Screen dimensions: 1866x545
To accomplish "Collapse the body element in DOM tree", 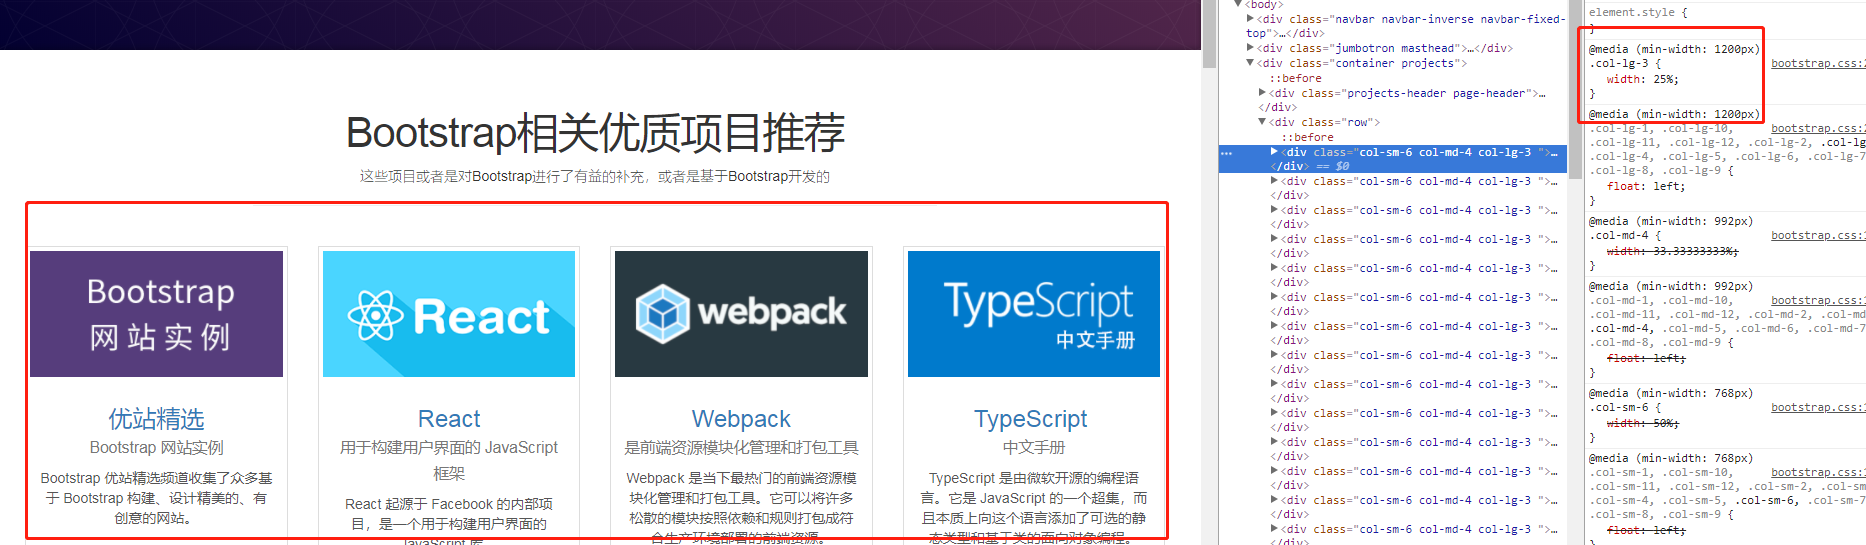I will (x=1238, y=5).
